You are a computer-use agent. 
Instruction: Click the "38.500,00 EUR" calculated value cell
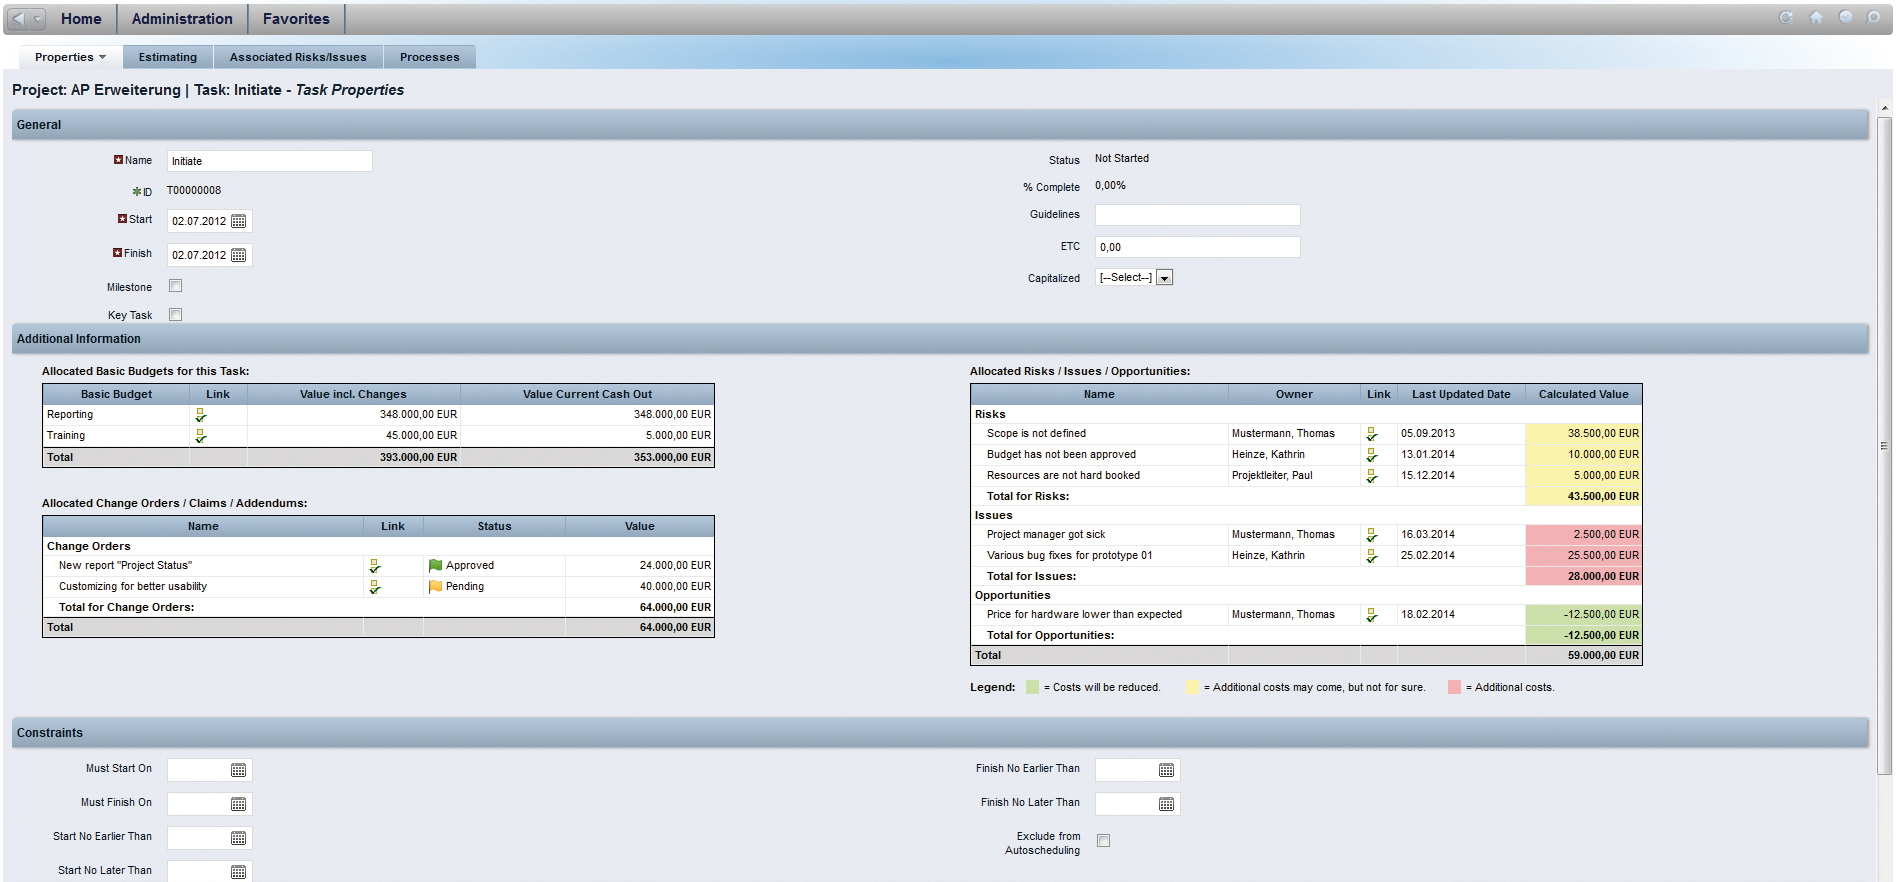click(1584, 434)
